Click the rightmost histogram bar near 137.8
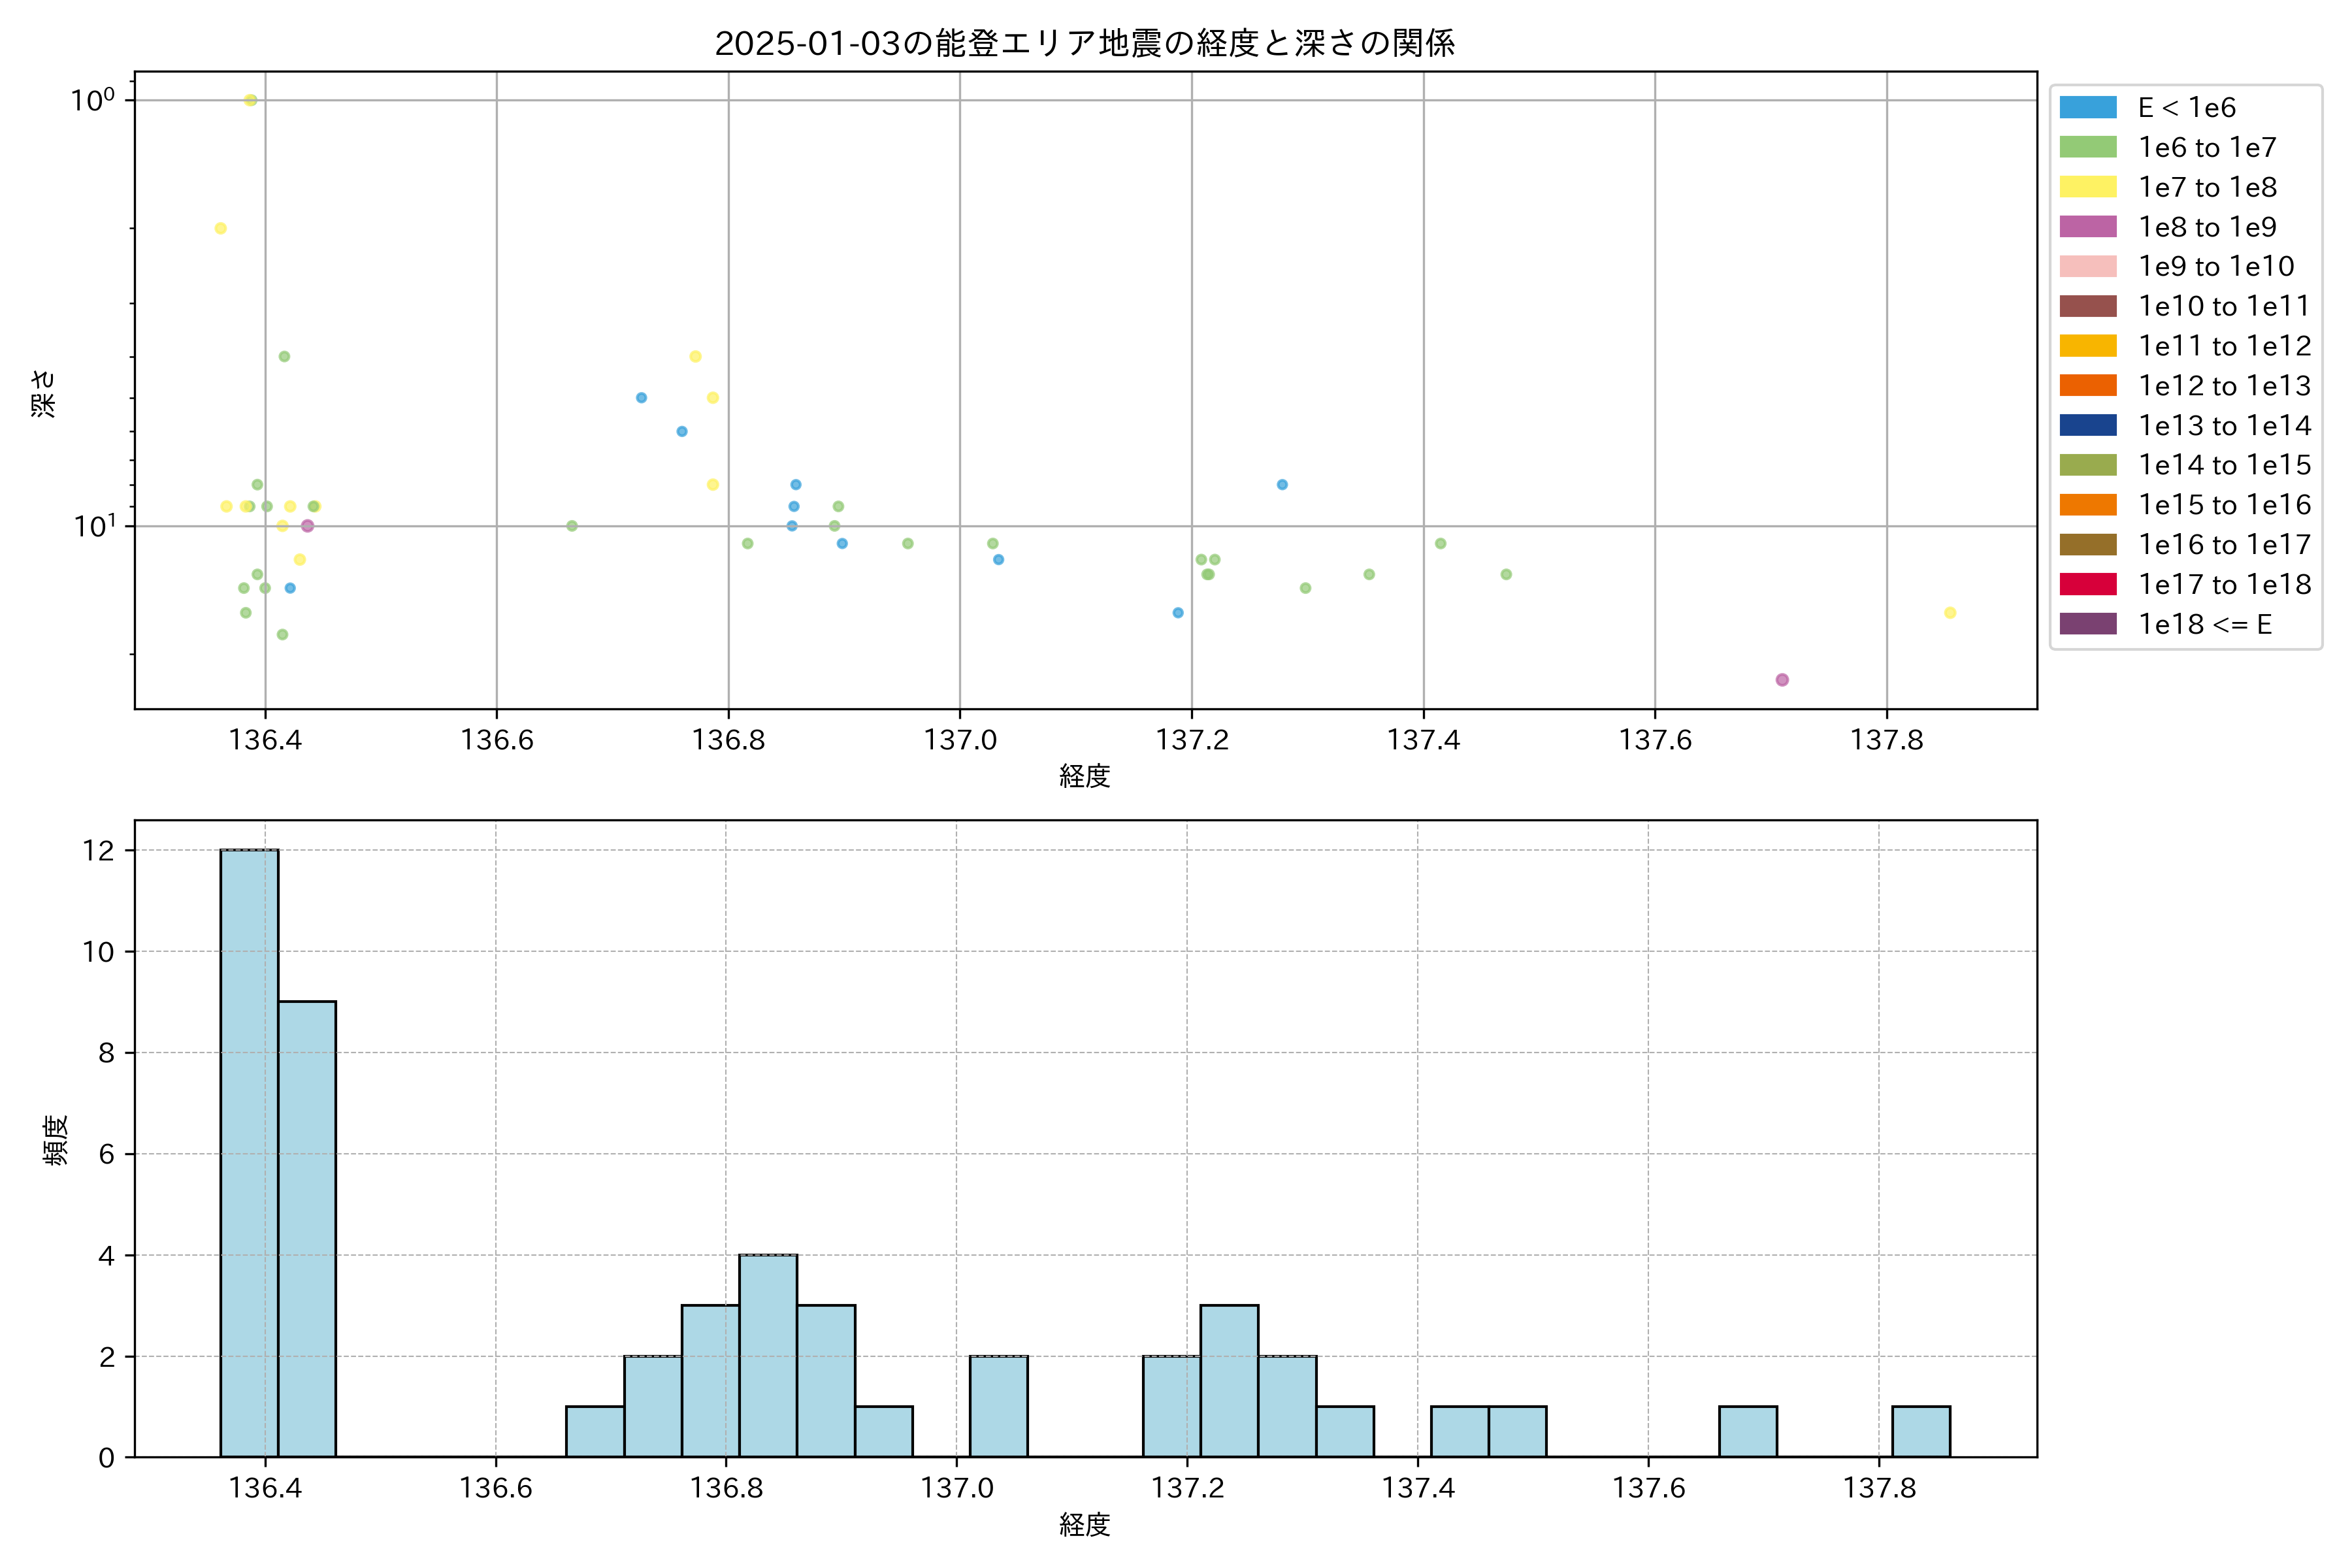 pyautogui.click(x=1920, y=1431)
